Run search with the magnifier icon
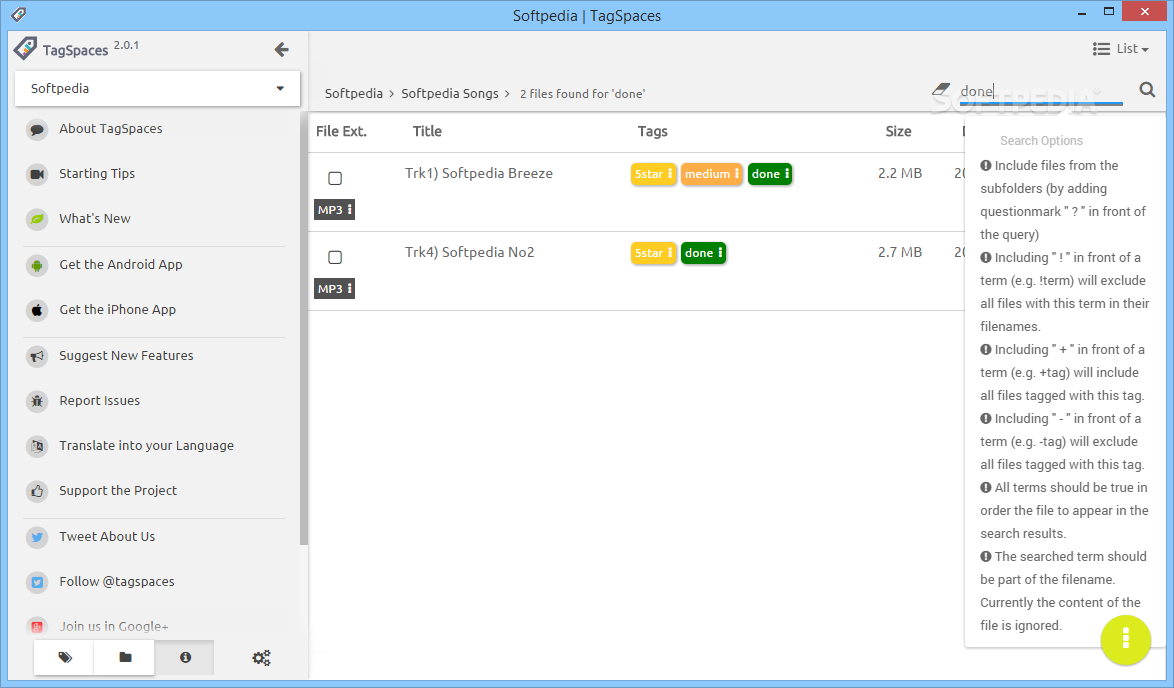This screenshot has width=1174, height=688. 1147,90
